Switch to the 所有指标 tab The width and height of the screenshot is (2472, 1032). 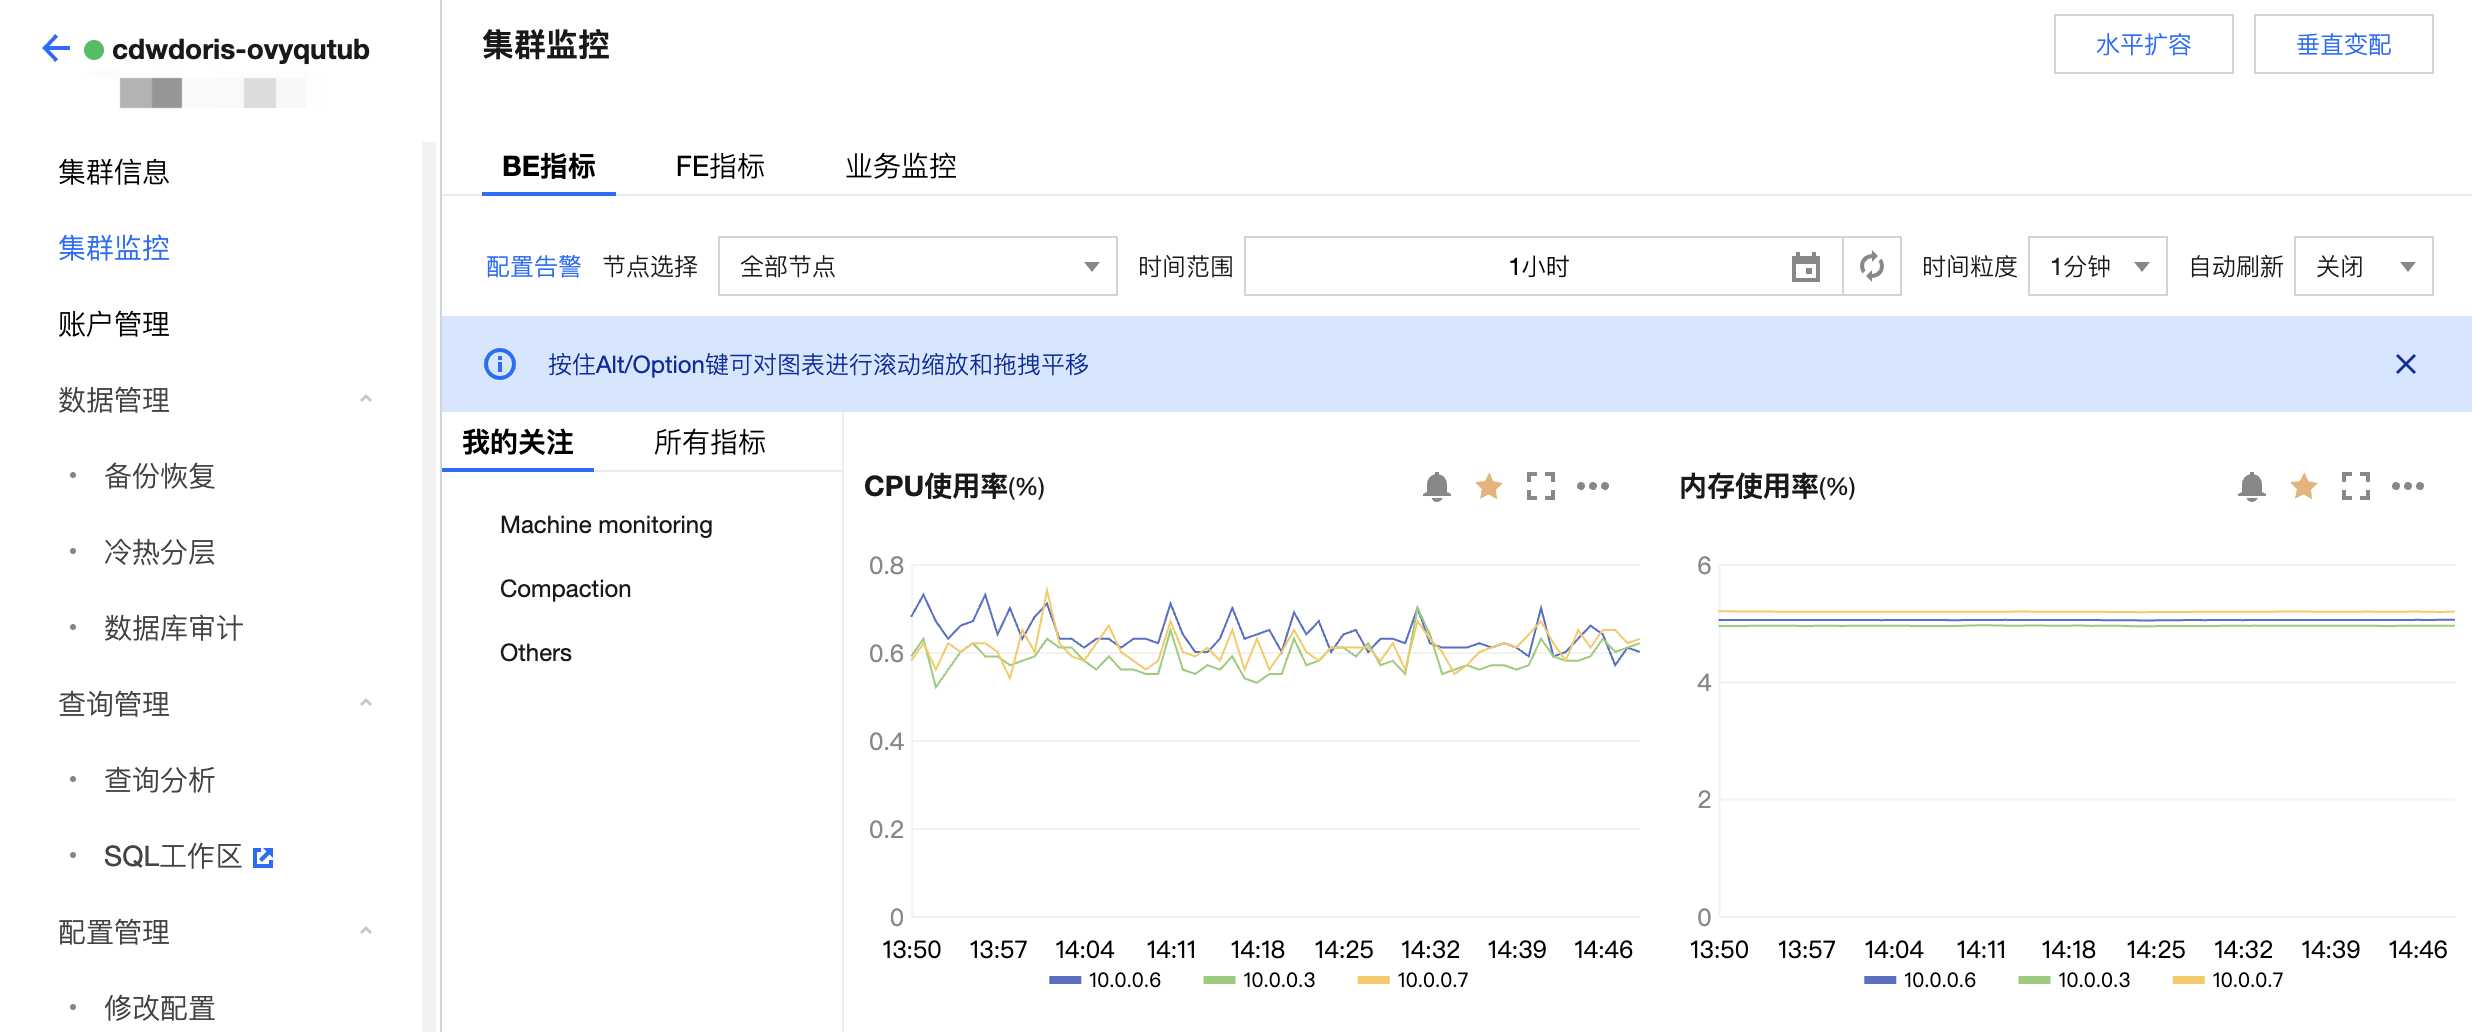coord(709,442)
